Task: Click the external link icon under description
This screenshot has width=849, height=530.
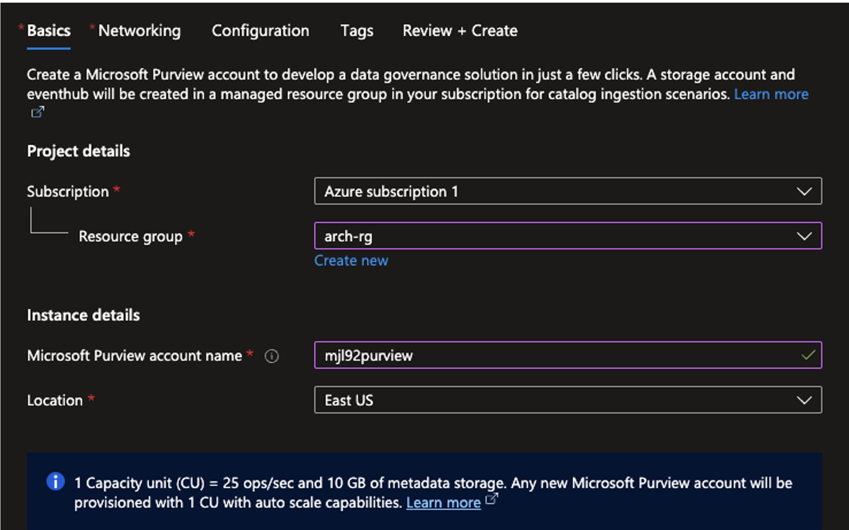Action: 37,112
